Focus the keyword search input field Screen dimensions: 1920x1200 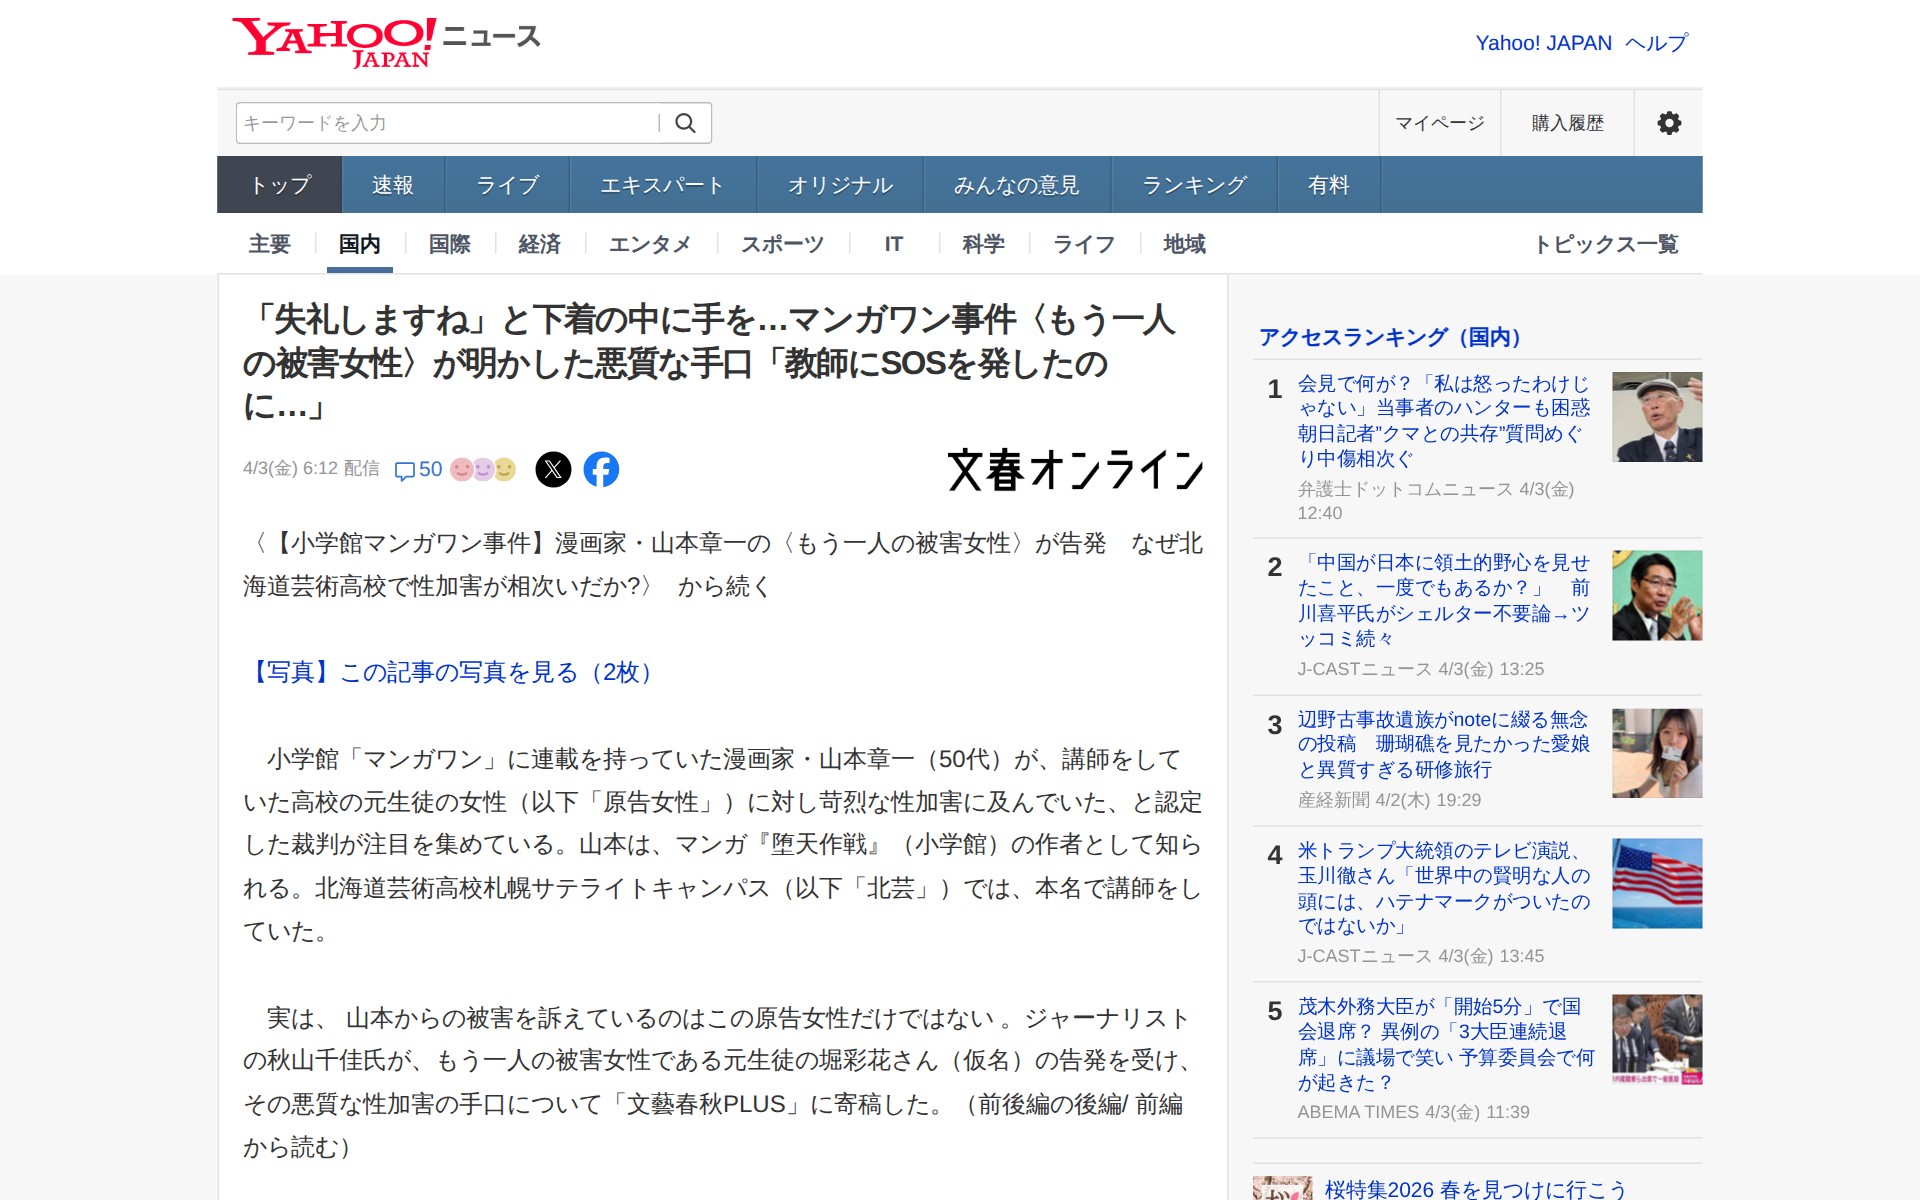pos(445,123)
